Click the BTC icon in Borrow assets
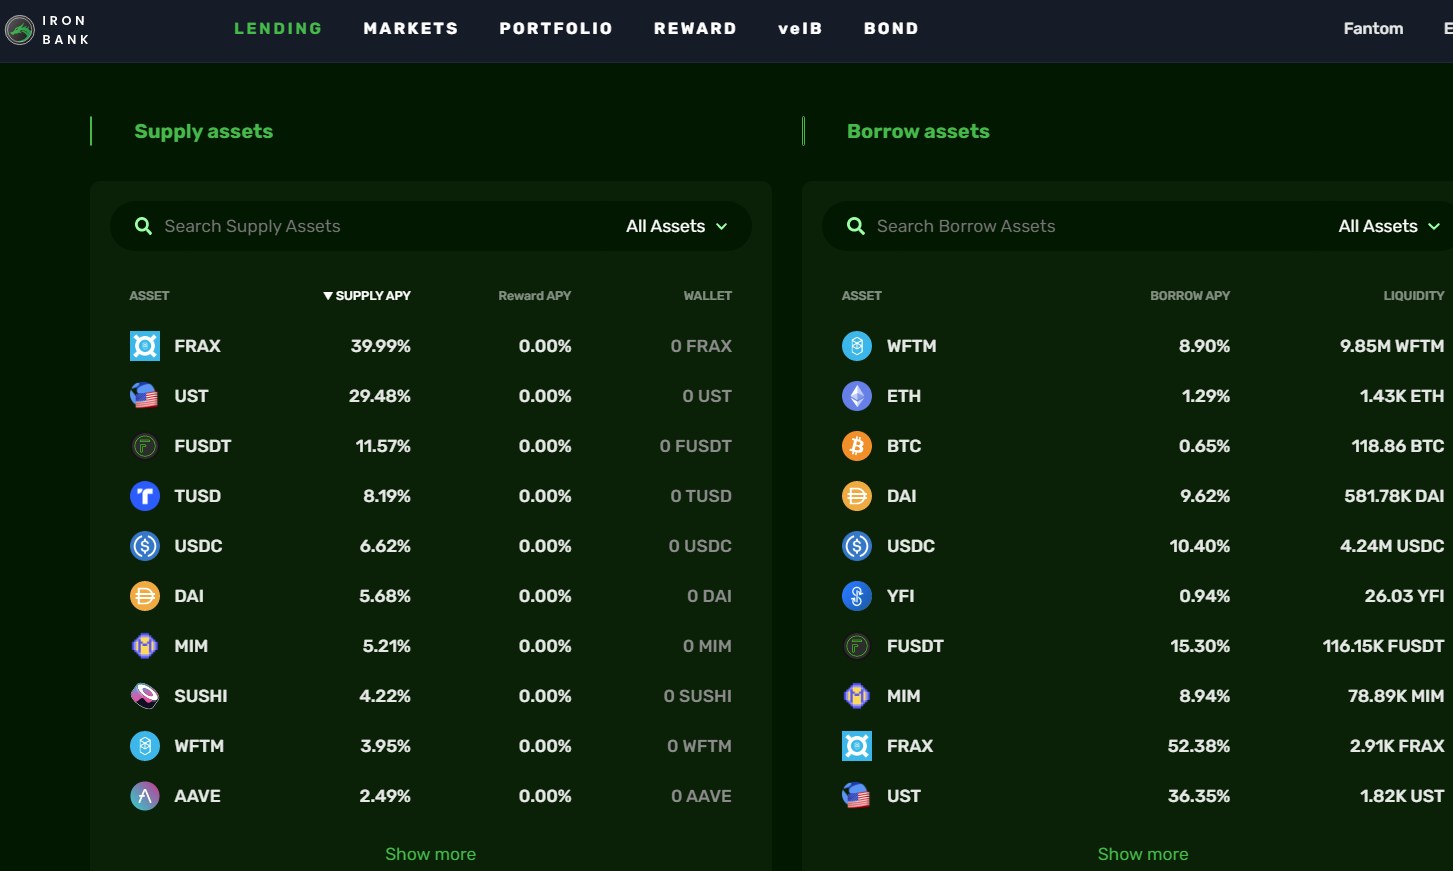This screenshot has width=1453, height=871. [857, 446]
